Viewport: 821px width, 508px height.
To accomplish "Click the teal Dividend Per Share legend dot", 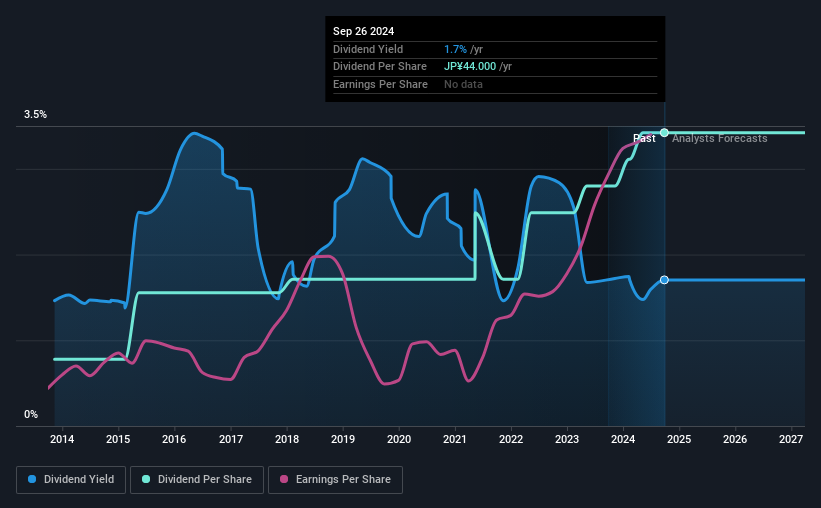I will point(146,479).
